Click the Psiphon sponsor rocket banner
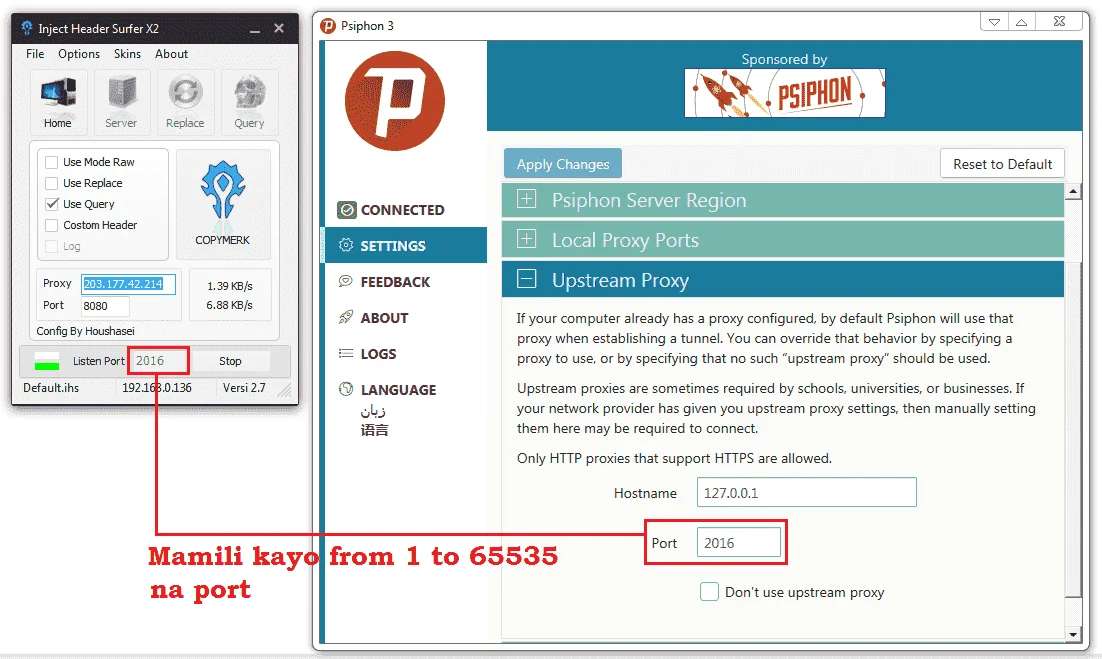Viewport: 1102px width, 659px height. (x=784, y=93)
